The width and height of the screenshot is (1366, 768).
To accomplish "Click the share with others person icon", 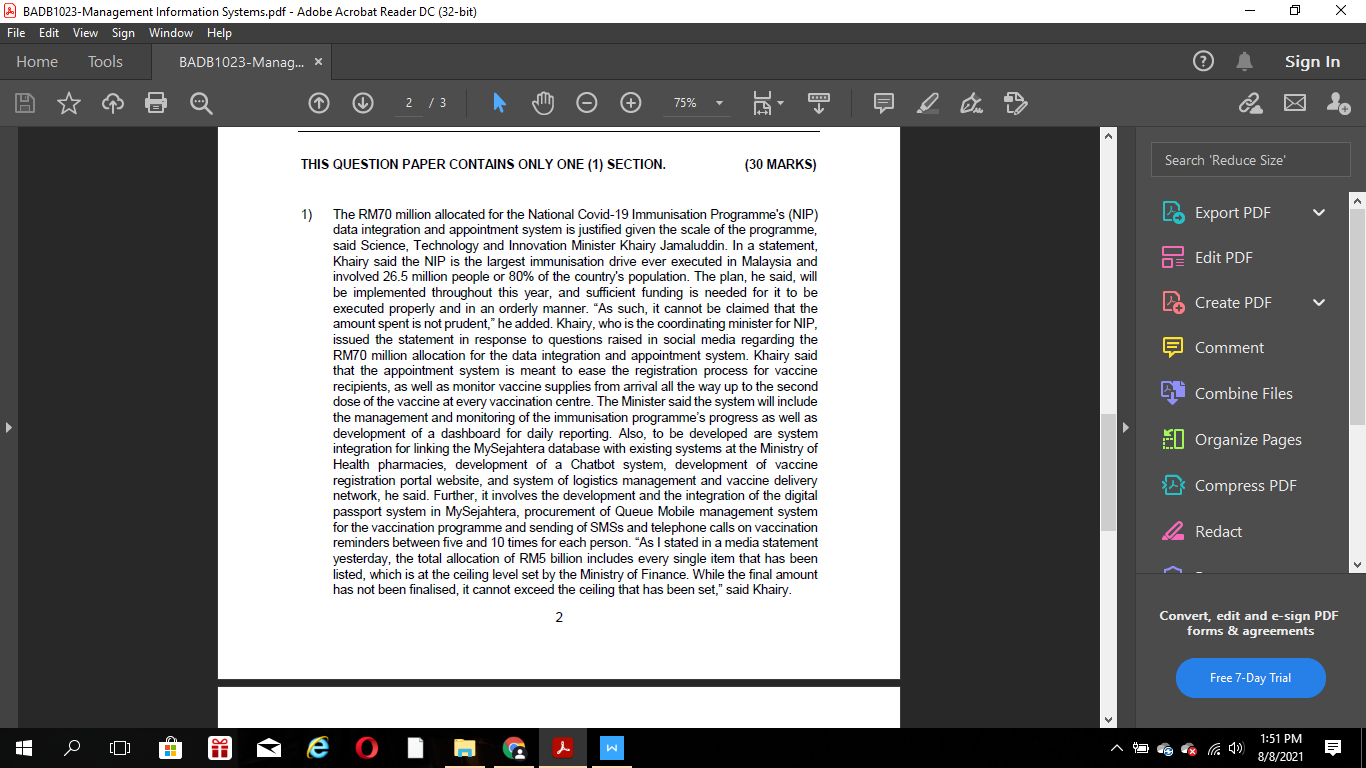I will point(1338,103).
